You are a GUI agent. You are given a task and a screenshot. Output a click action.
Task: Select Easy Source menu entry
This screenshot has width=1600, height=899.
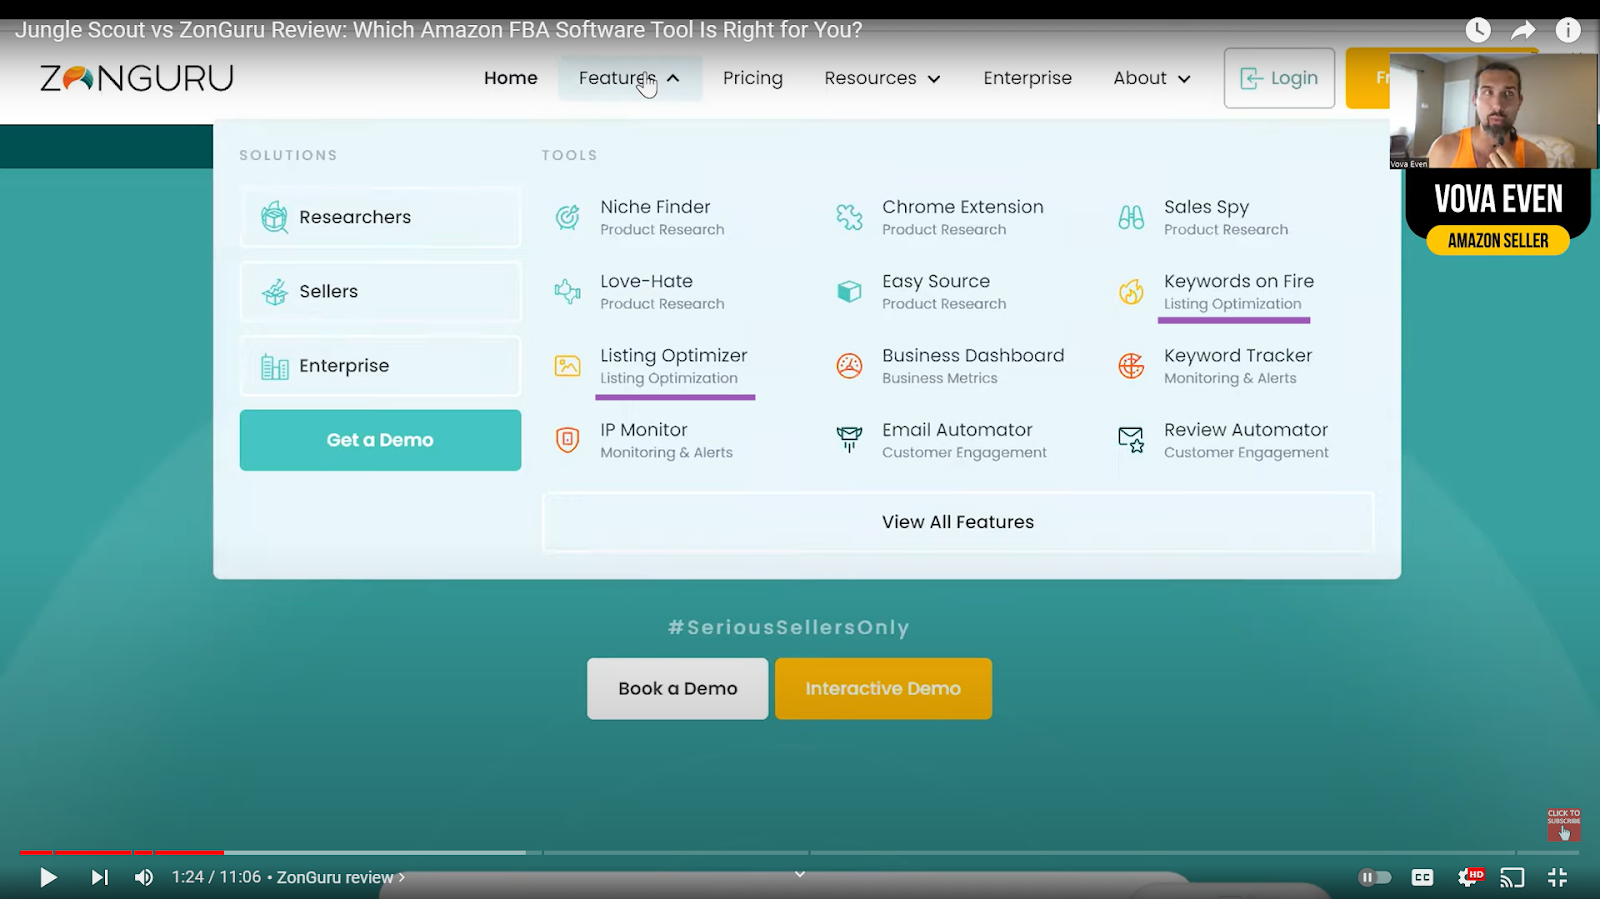[x=943, y=291]
